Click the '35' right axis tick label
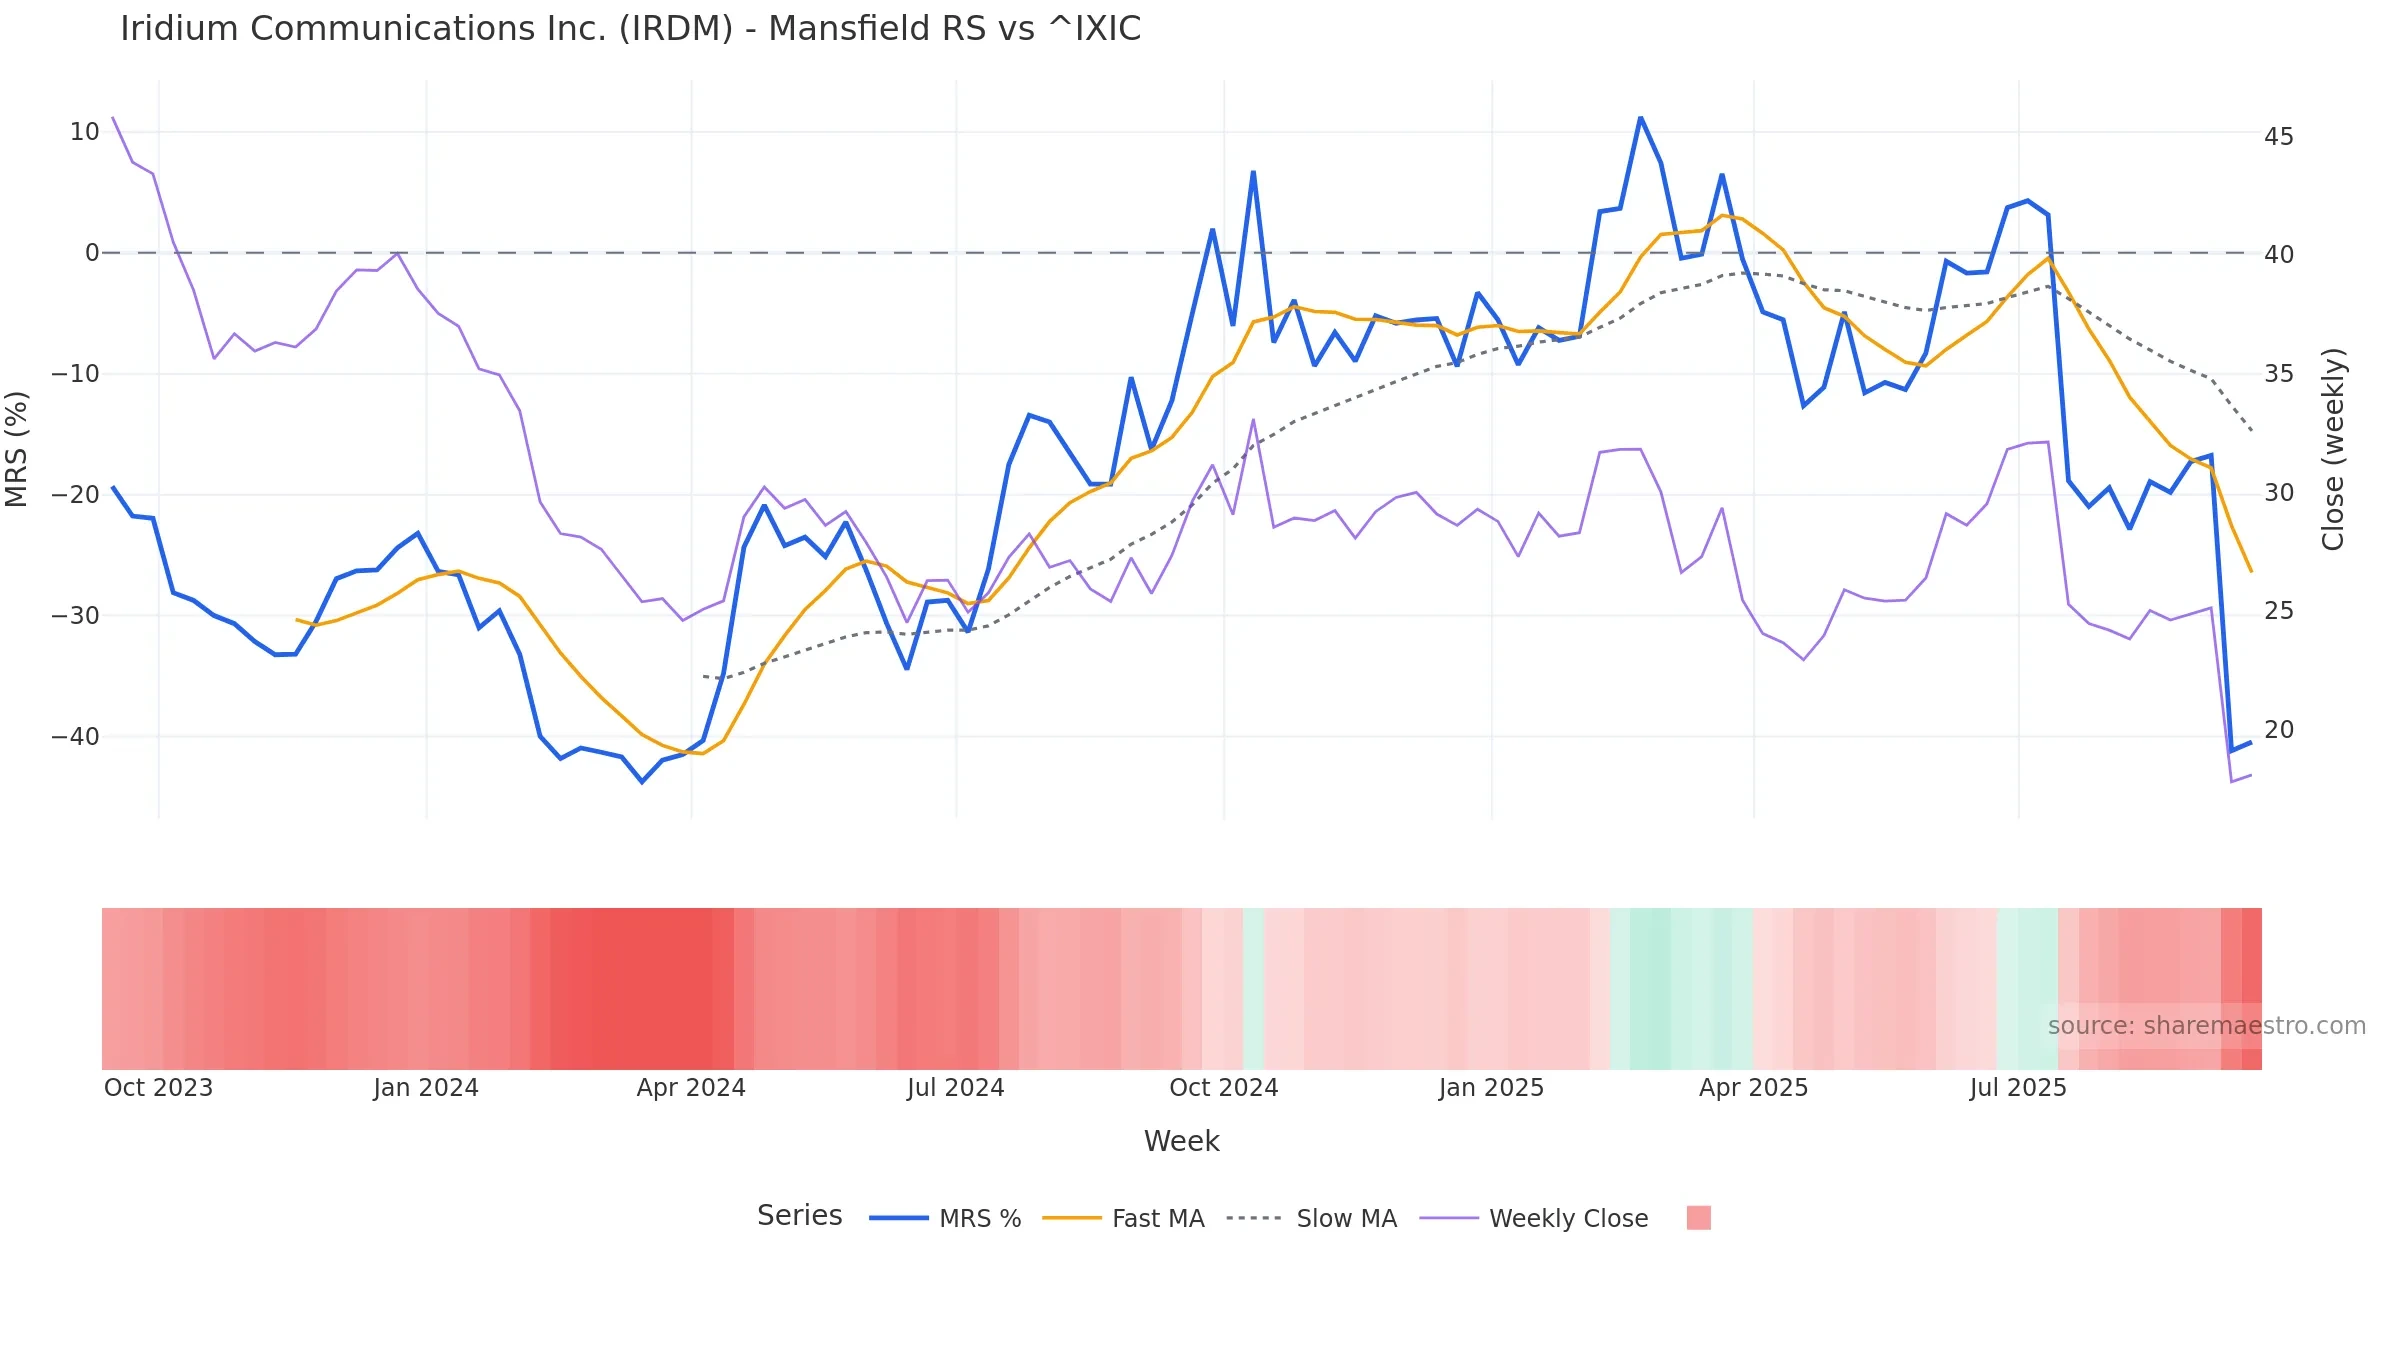Viewport: 2400px width, 1350px height. pos(2279,374)
